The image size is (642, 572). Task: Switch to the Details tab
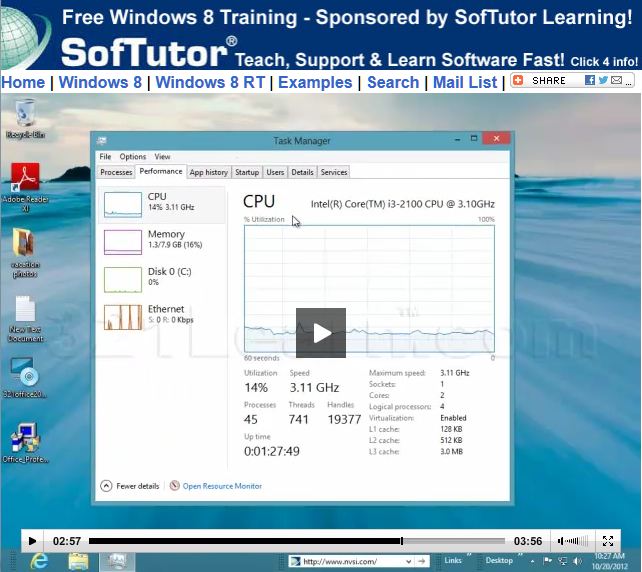tap(302, 172)
